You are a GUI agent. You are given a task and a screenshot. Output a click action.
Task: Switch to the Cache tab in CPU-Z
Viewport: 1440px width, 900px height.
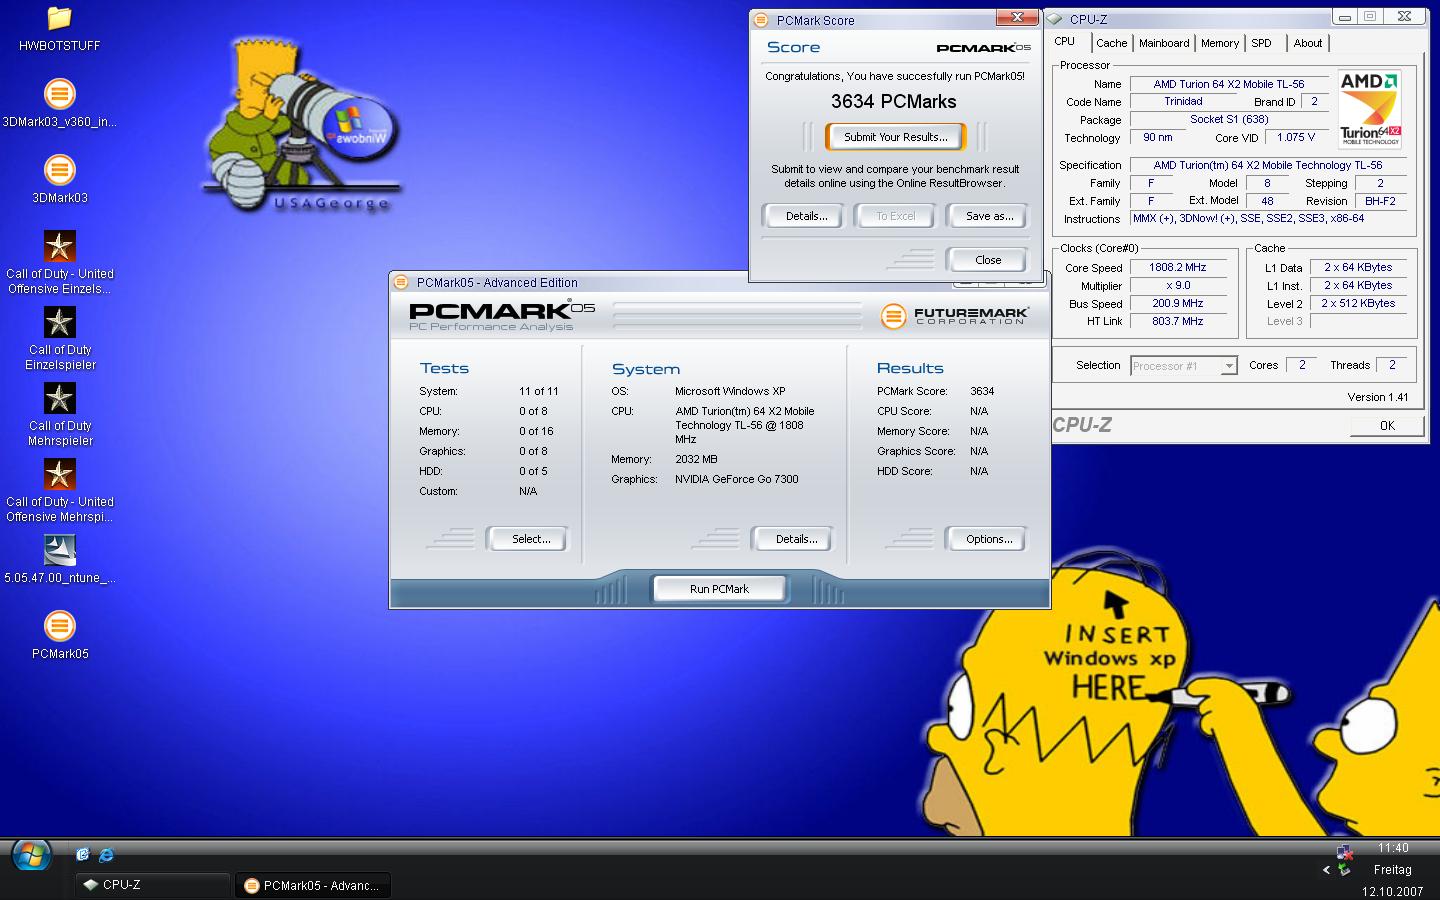tap(1111, 43)
